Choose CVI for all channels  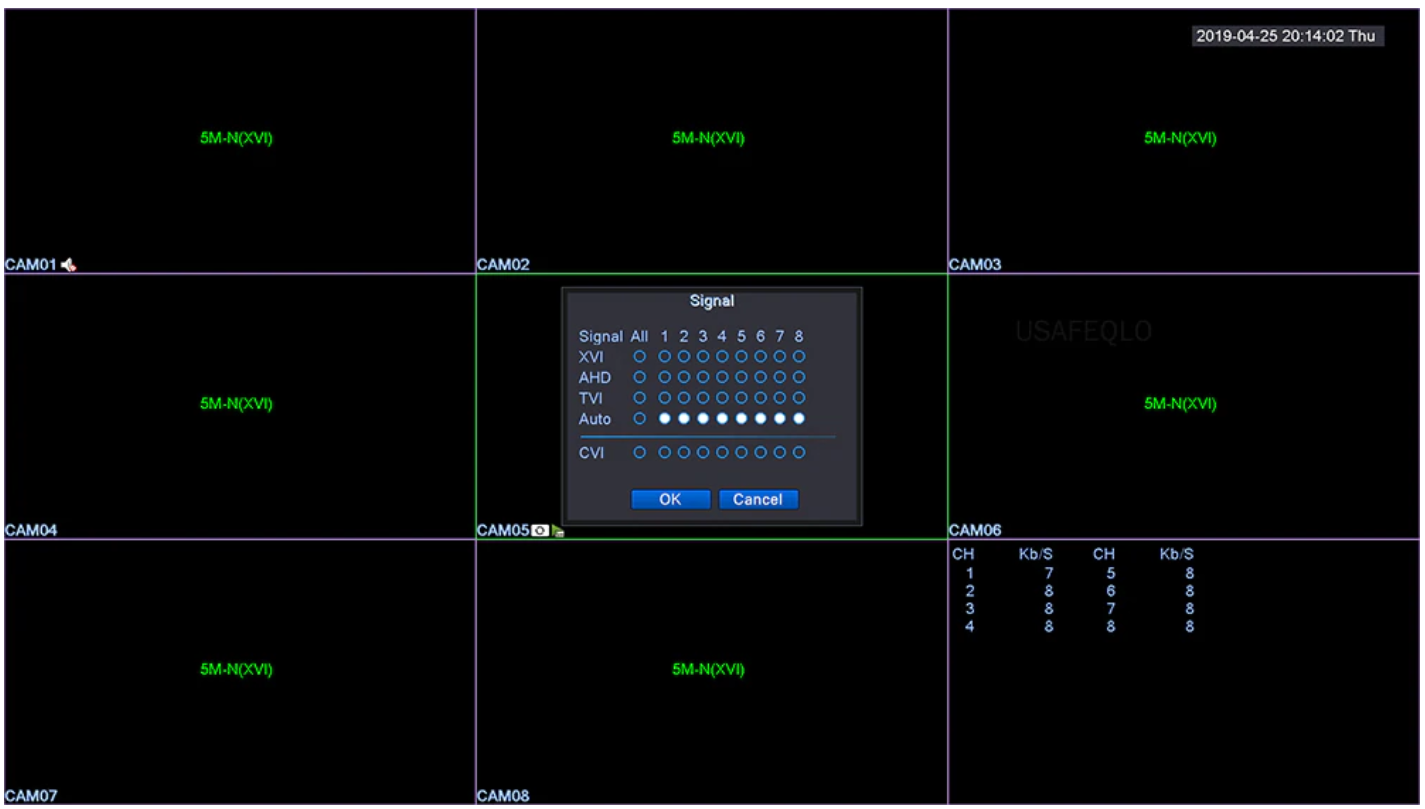[638, 453]
